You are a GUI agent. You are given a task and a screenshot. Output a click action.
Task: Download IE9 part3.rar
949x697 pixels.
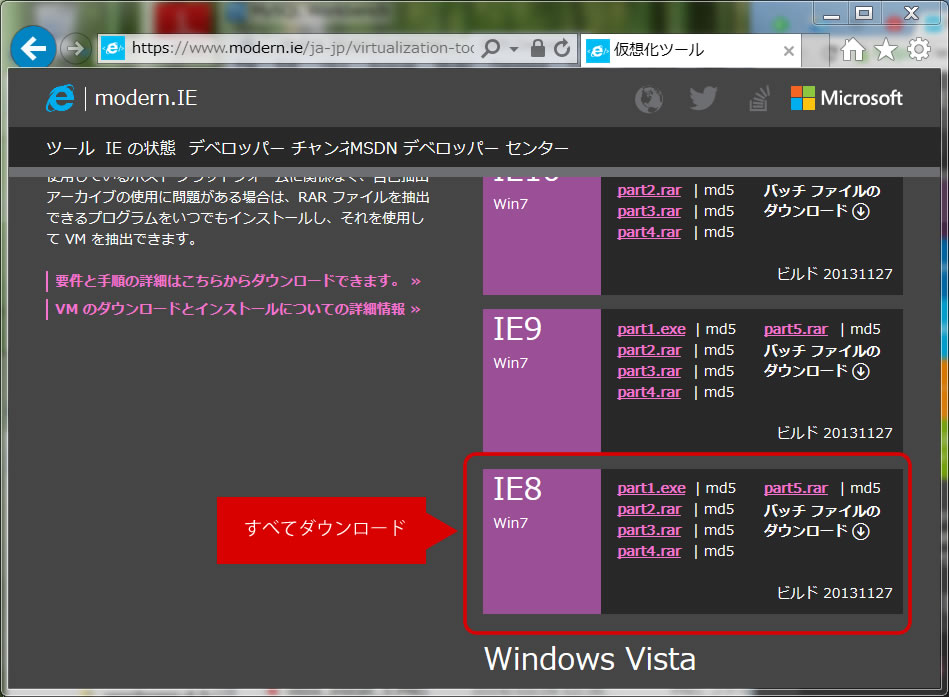click(649, 371)
